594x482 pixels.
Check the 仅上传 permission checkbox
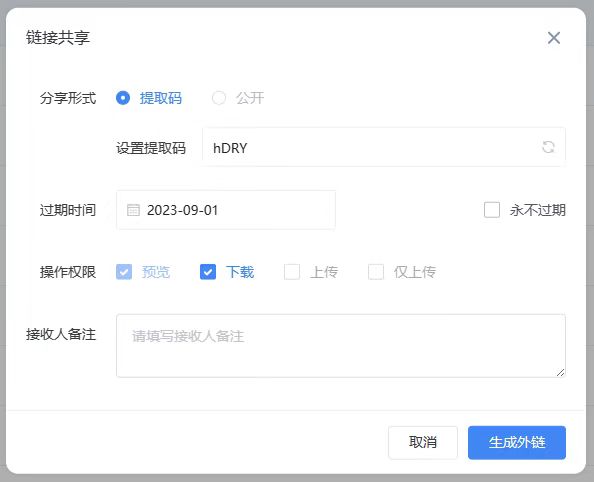[376, 272]
